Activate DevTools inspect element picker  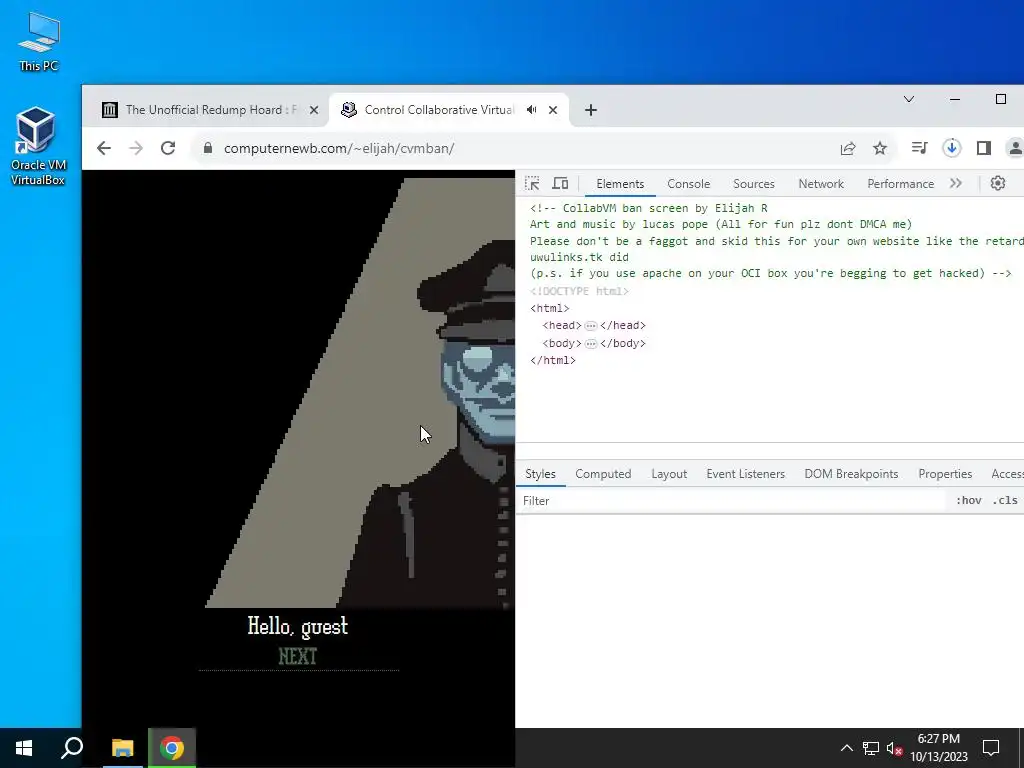pyautogui.click(x=532, y=184)
